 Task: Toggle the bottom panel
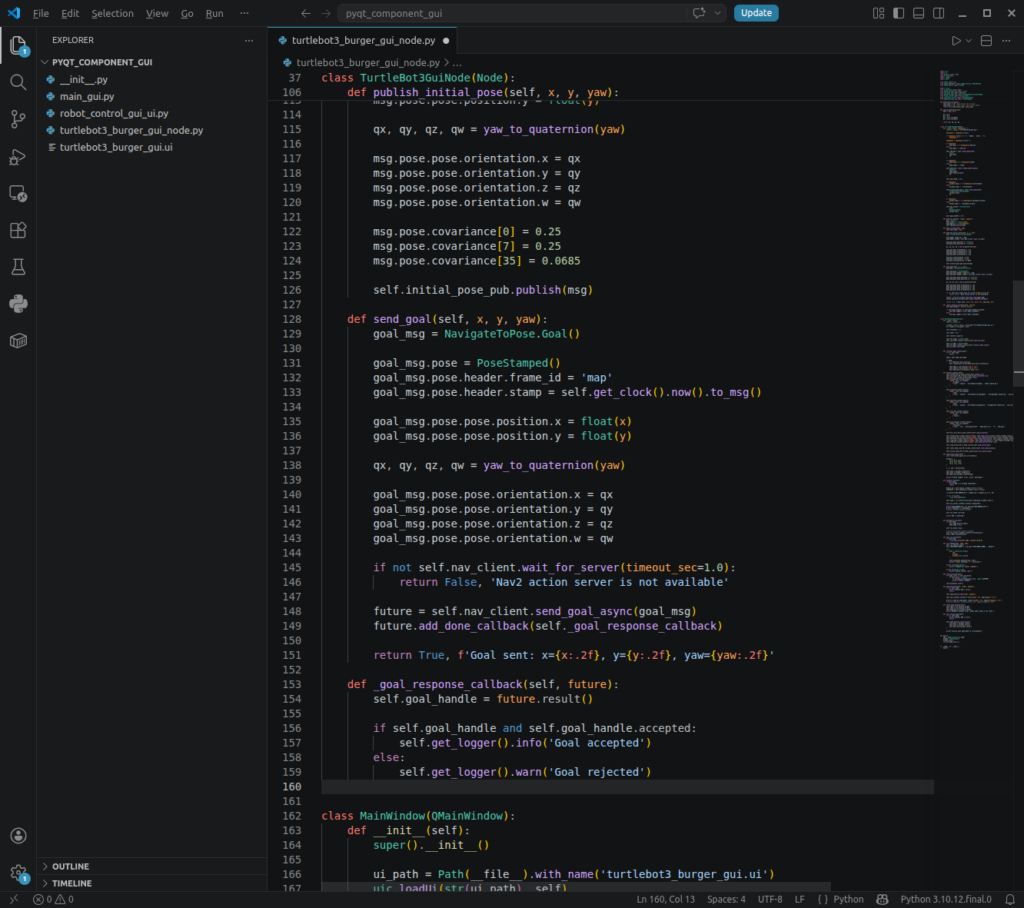[918, 13]
